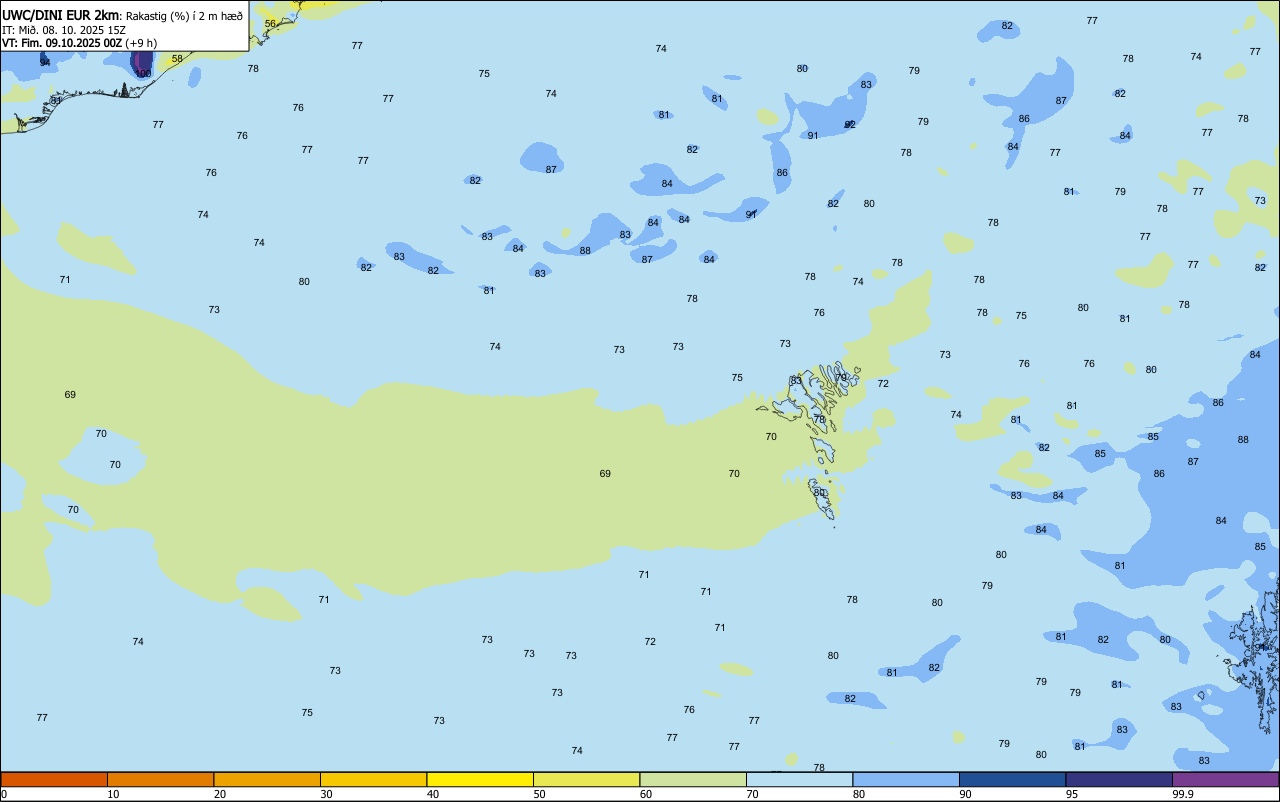Select the "IT: Mið. 08. 10. 2025 15Z" line
This screenshot has width=1280, height=802.
point(64,30)
